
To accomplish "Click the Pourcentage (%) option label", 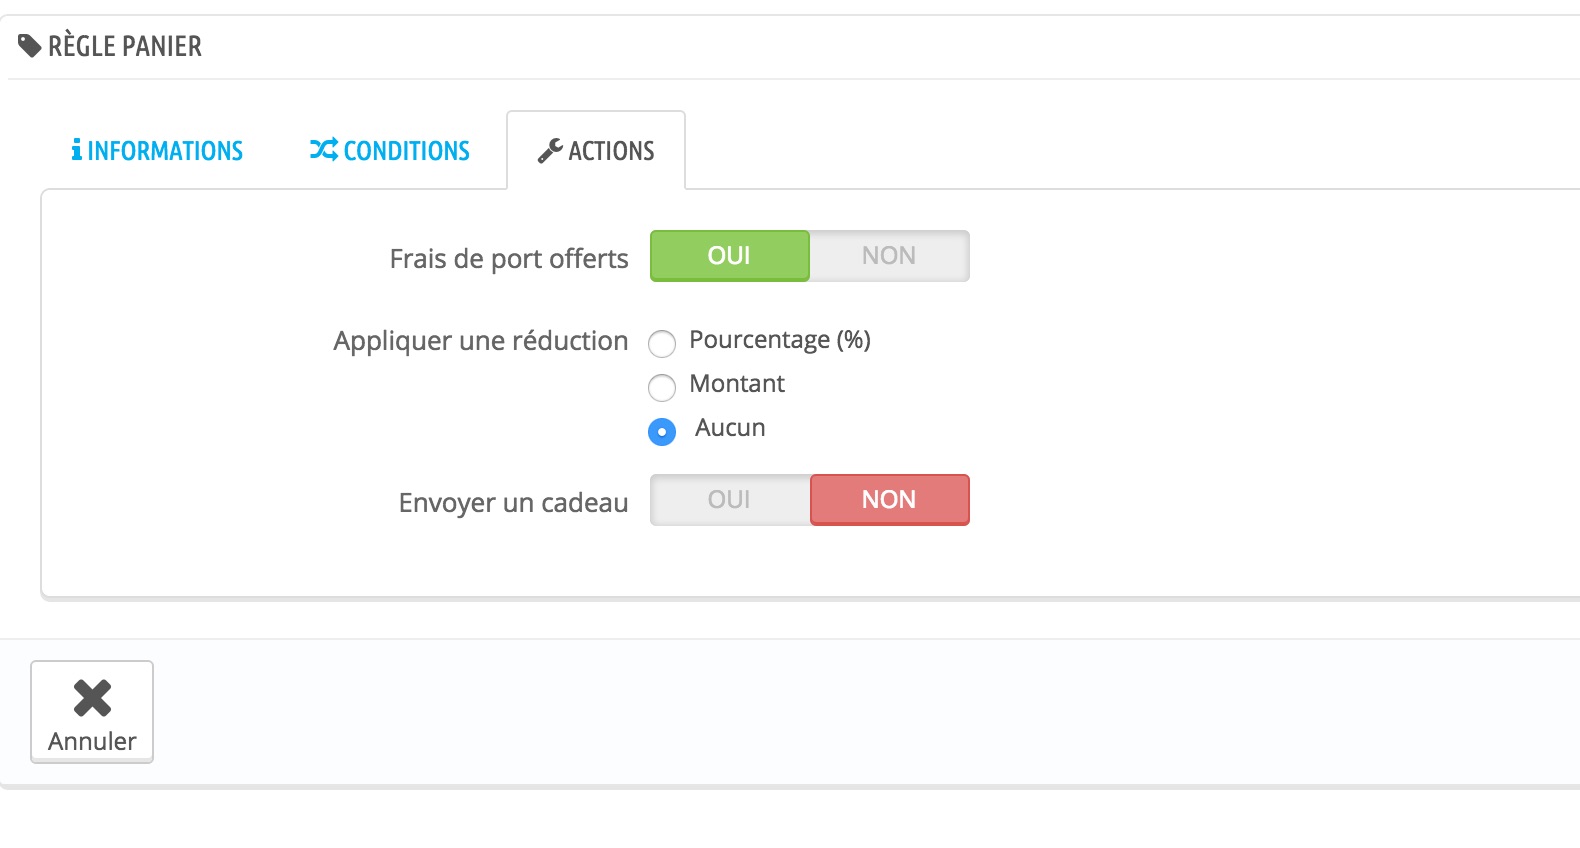I will click(x=780, y=340).
